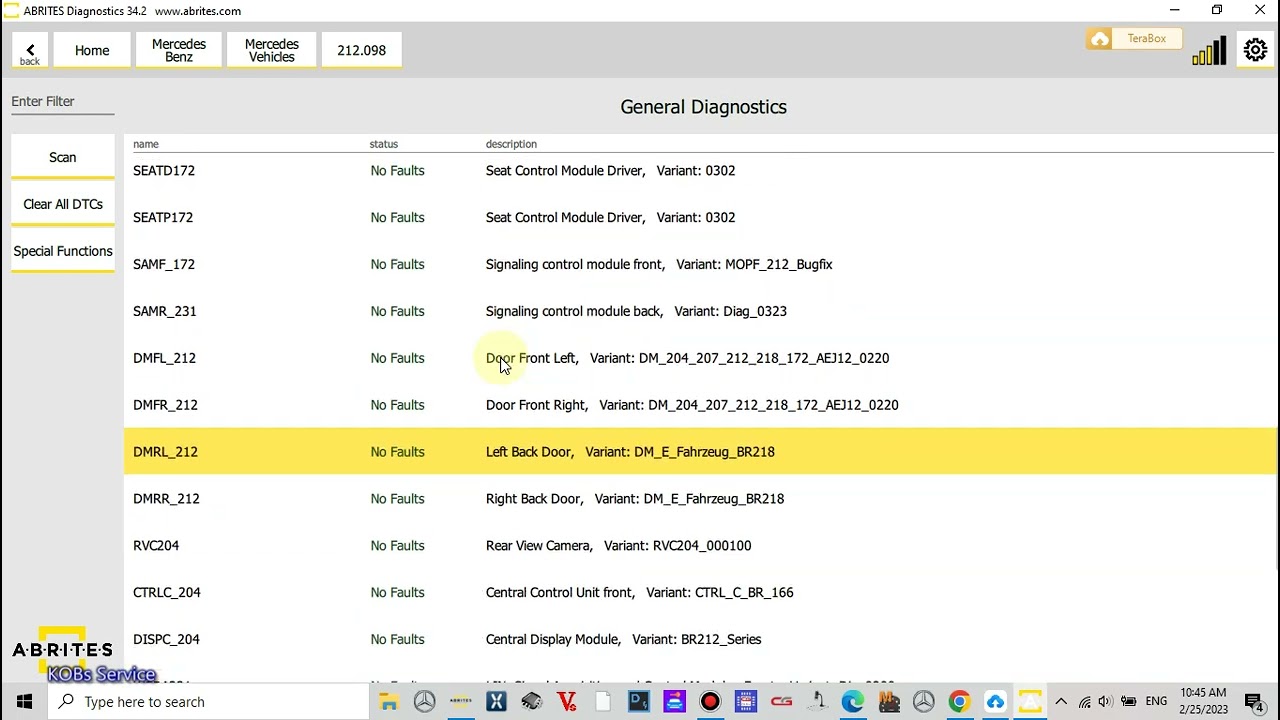The width and height of the screenshot is (1280, 720).
Task: Open clock showing 10:45 AM
Action: [x=1203, y=702]
